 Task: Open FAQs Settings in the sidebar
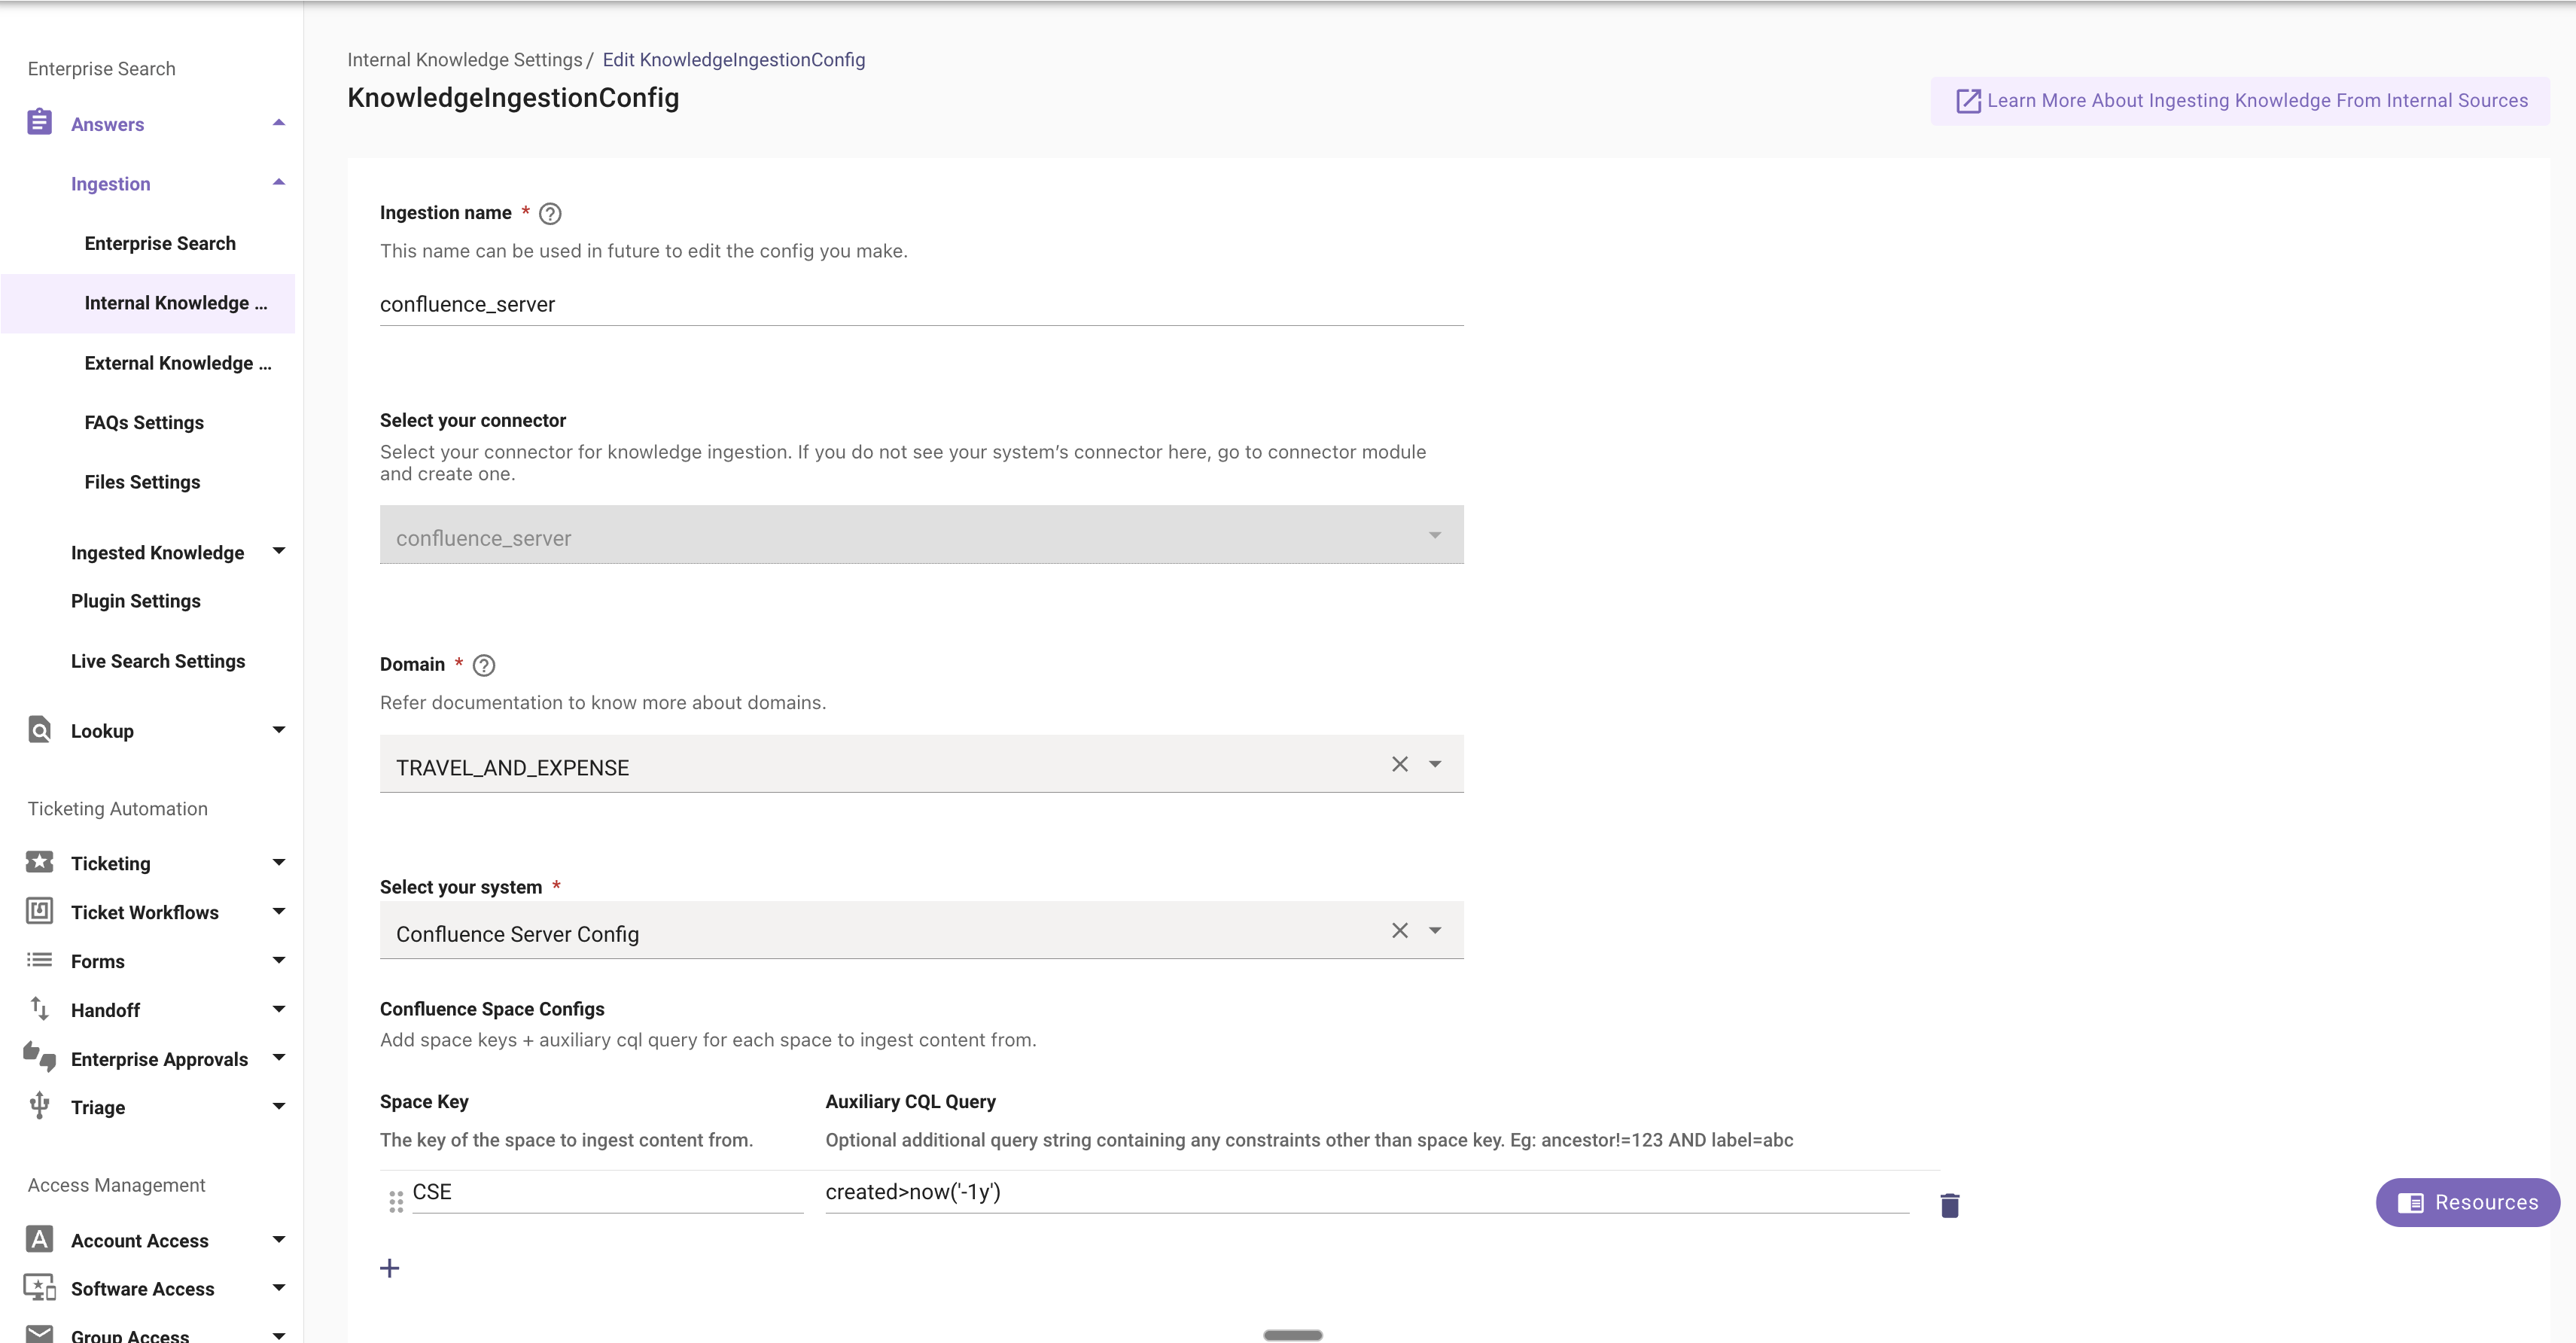(x=144, y=422)
